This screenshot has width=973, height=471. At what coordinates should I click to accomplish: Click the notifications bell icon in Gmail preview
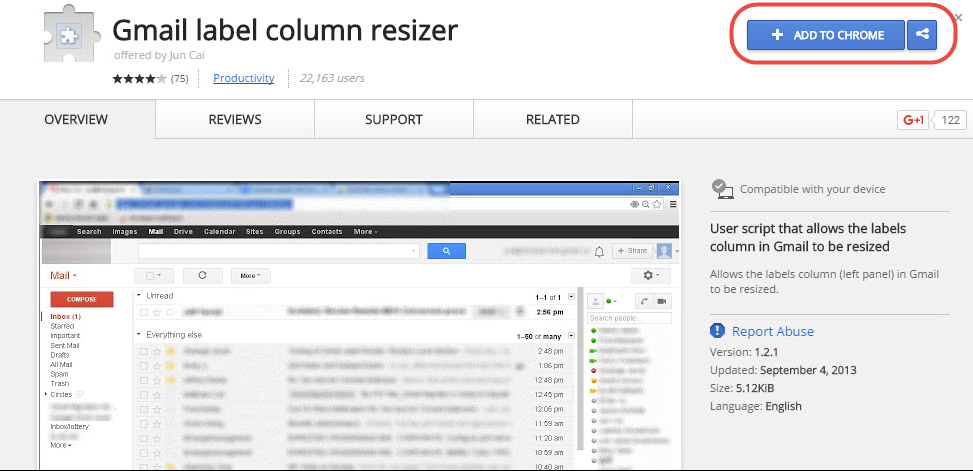pos(599,252)
